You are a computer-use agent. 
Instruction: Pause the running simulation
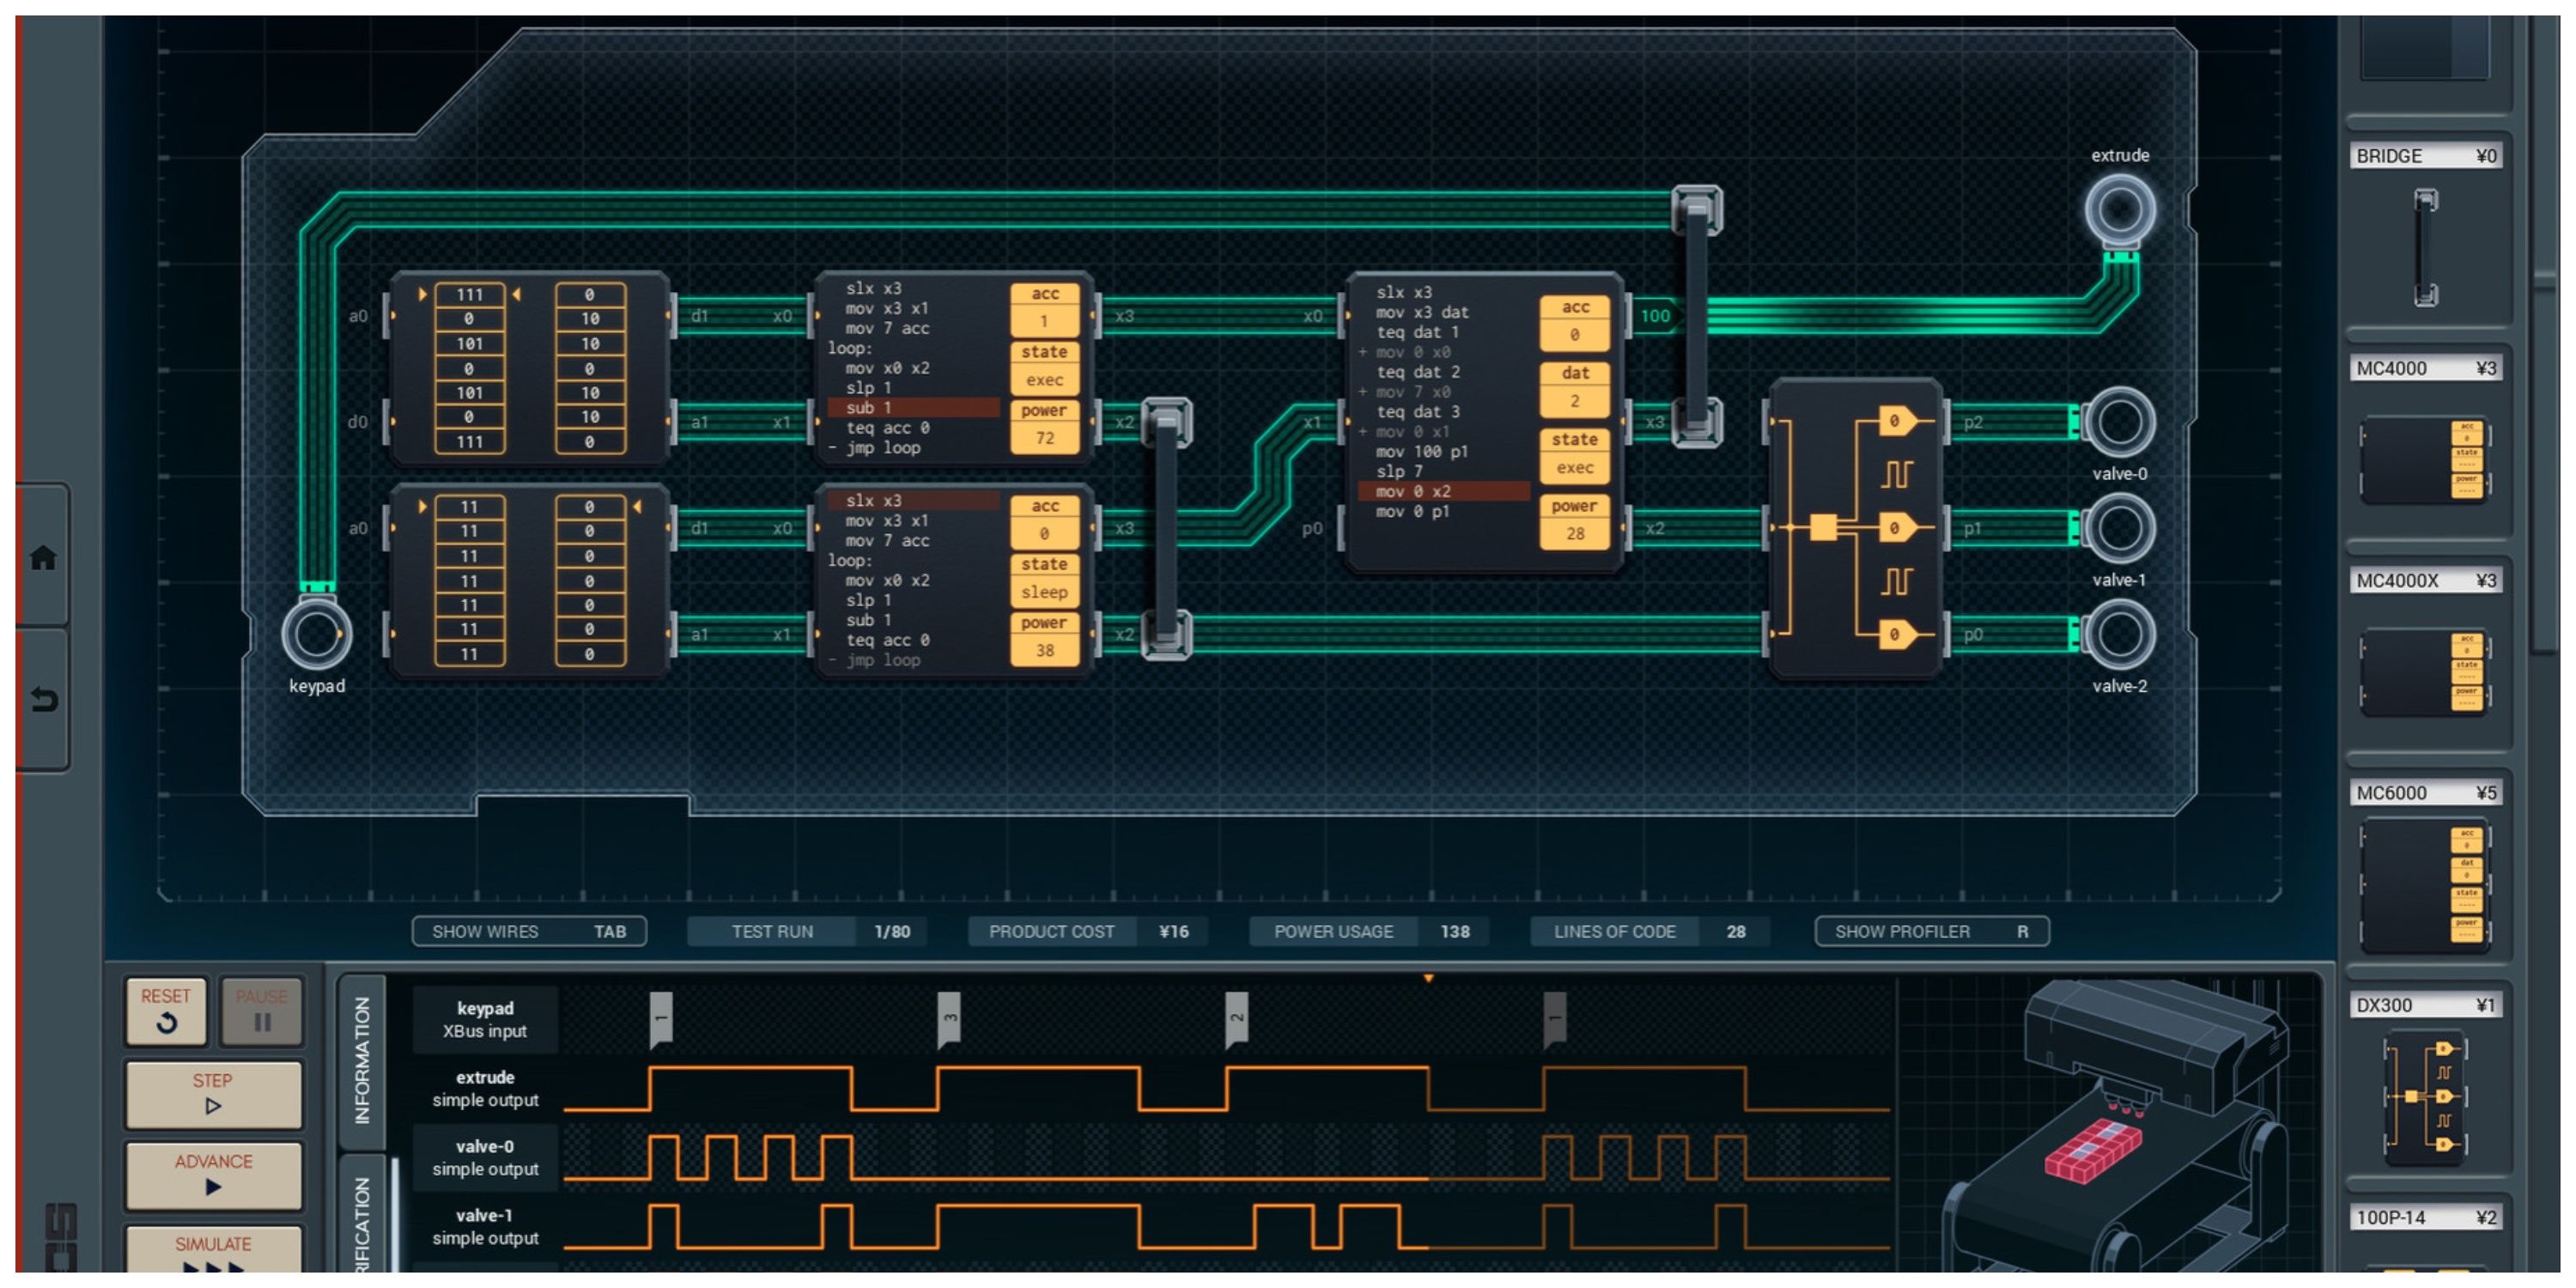tap(261, 1011)
